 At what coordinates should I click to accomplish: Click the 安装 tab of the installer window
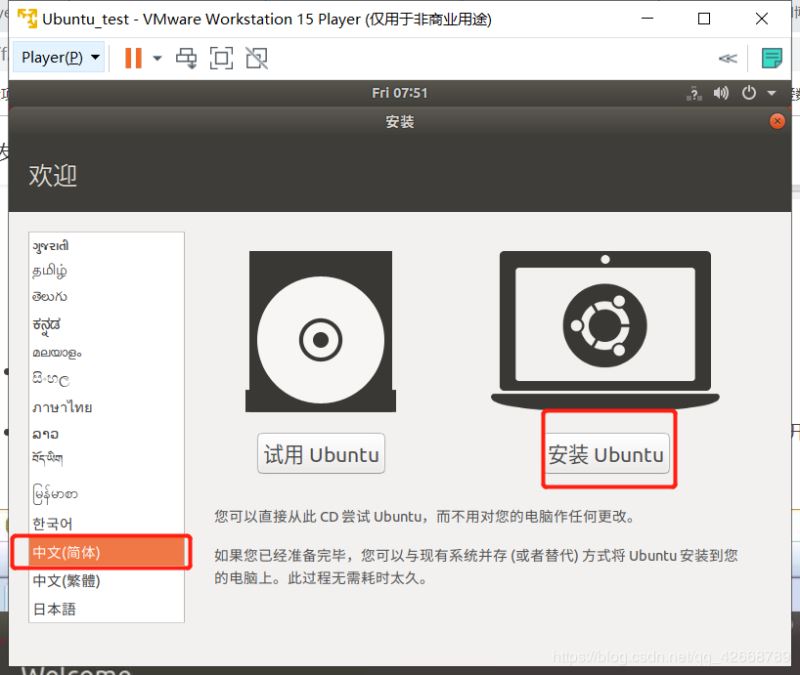tap(399, 121)
